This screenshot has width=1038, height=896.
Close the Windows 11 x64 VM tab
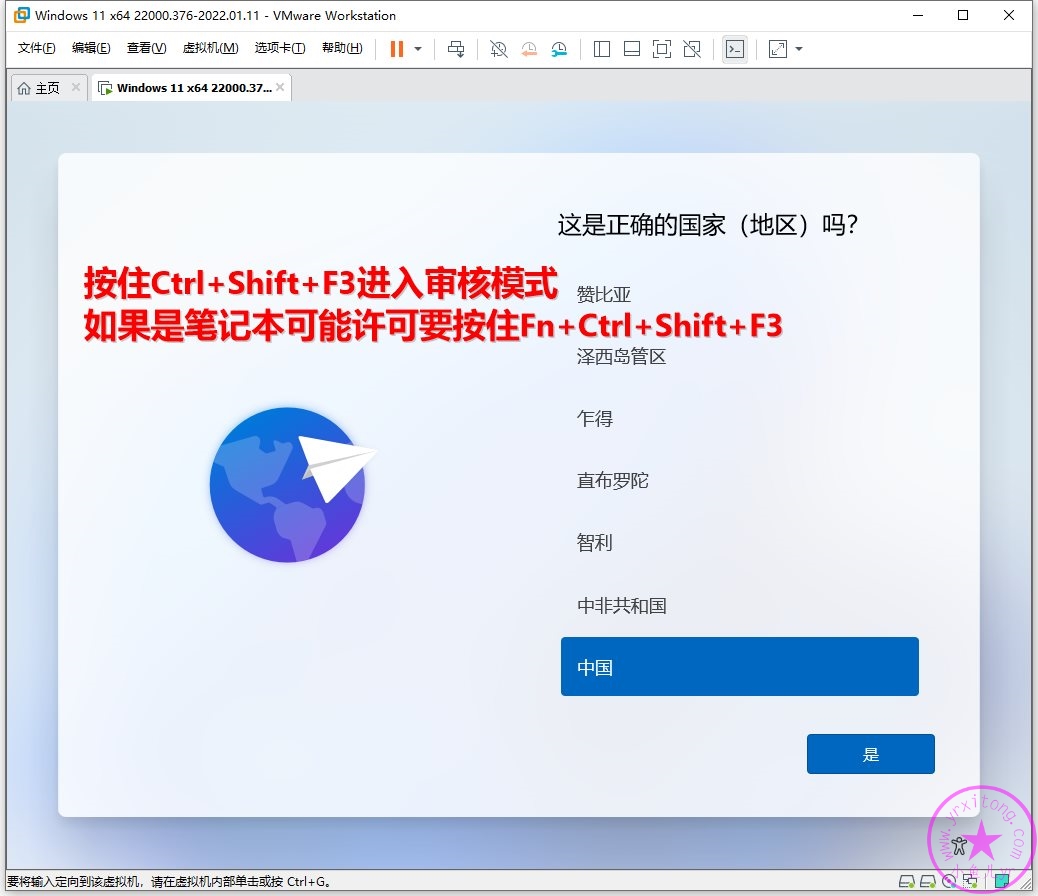[281, 87]
